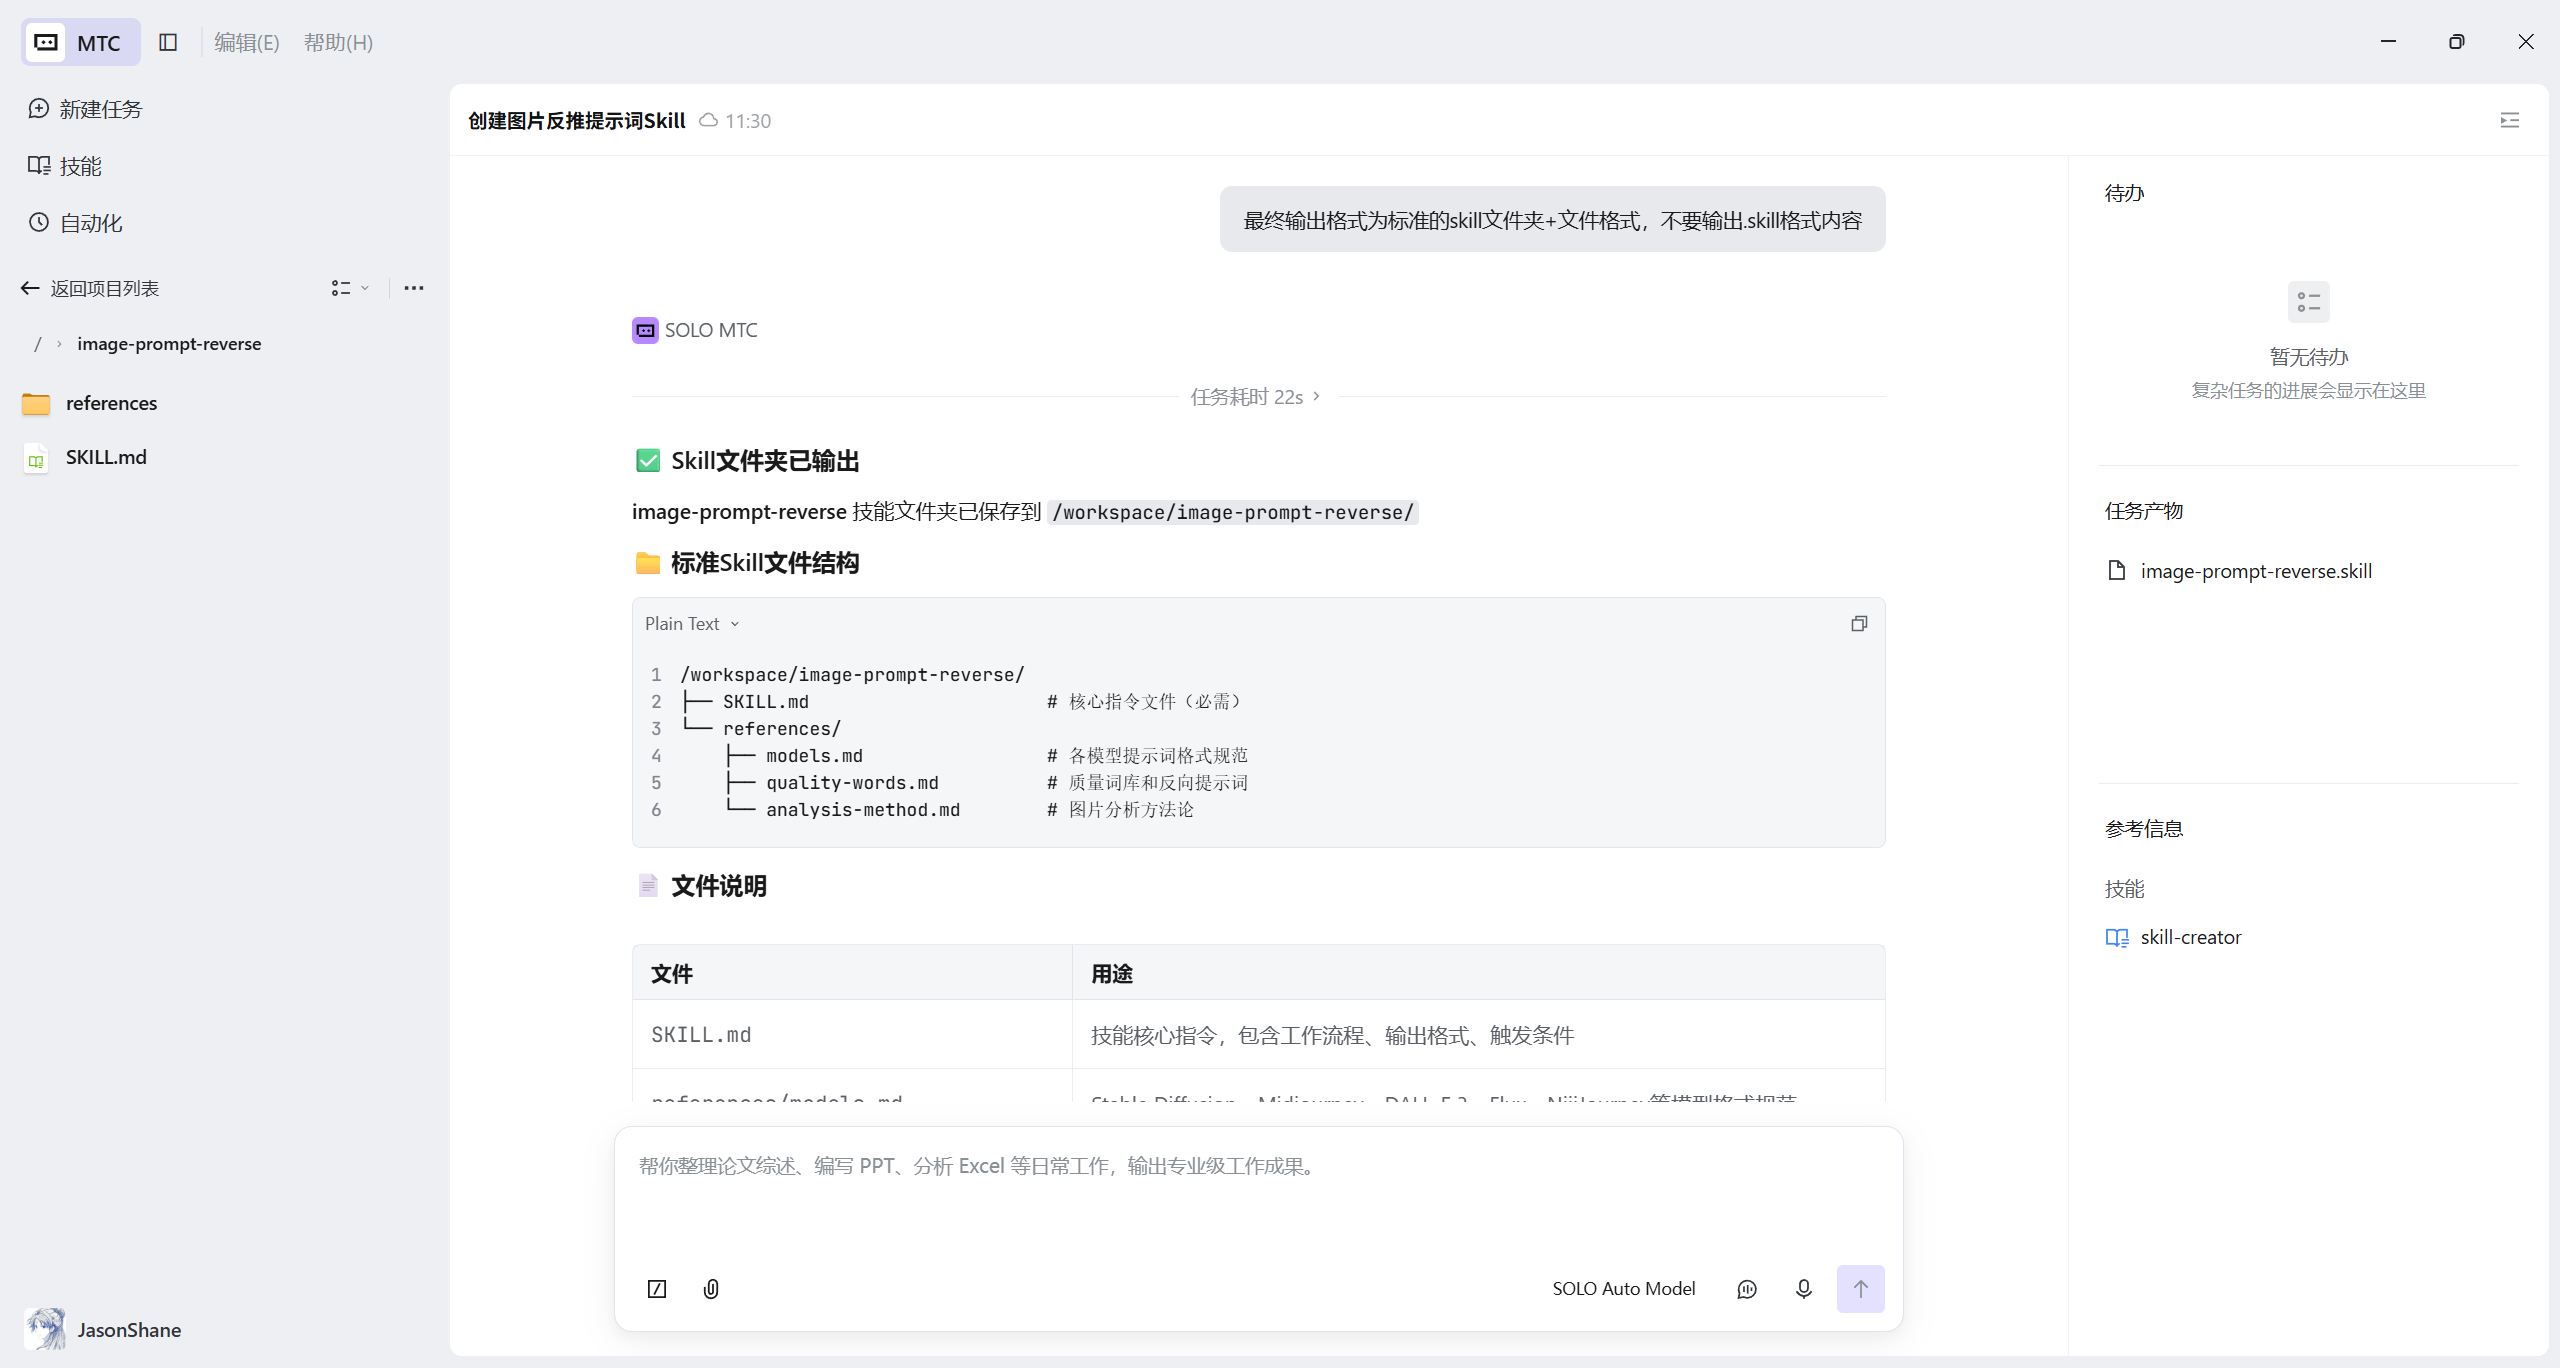The width and height of the screenshot is (2560, 1368).
Task: Click the JasonShane avatar image
Action: pyautogui.click(x=46, y=1330)
